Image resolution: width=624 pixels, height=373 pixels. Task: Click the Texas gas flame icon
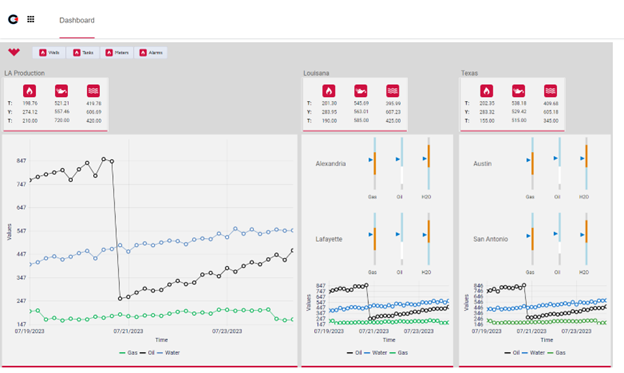(x=486, y=91)
